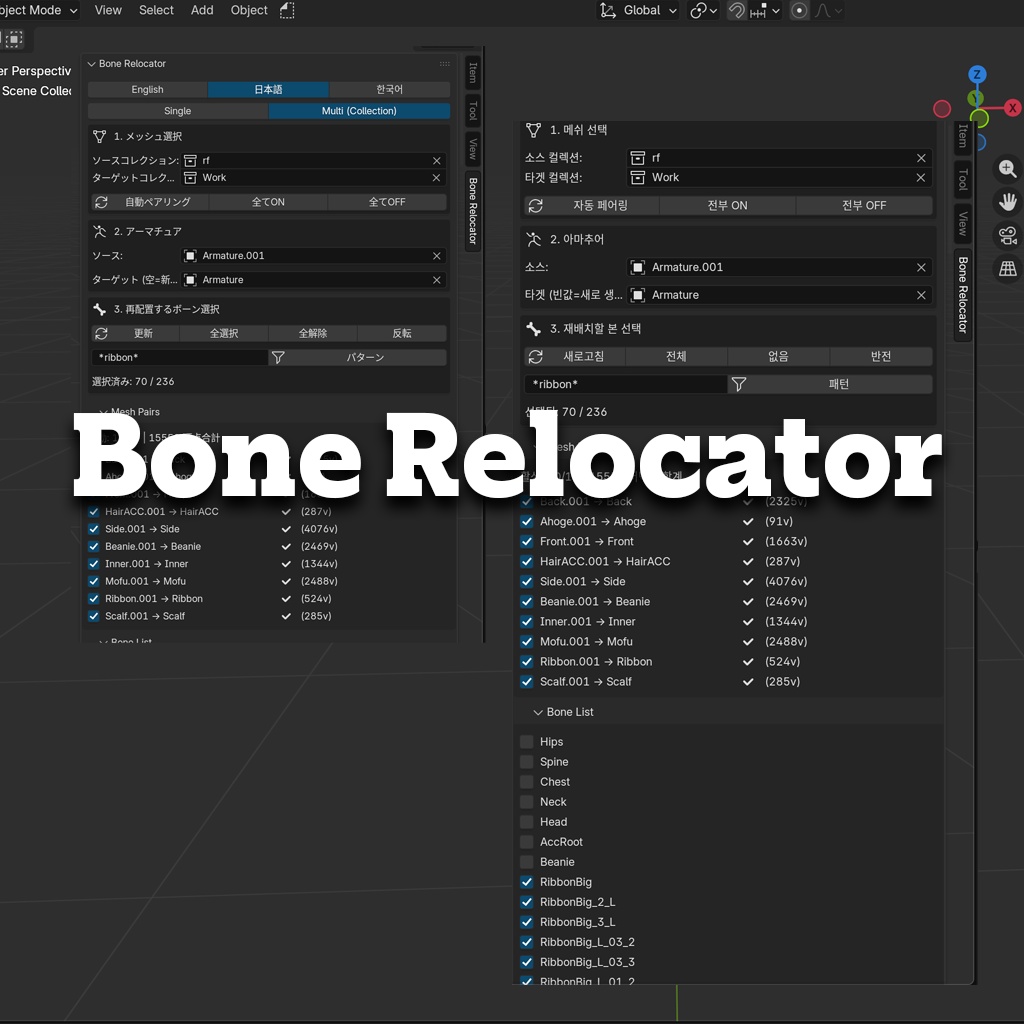Open the Object menu in the header
The width and height of the screenshot is (1024, 1024).
point(249,10)
